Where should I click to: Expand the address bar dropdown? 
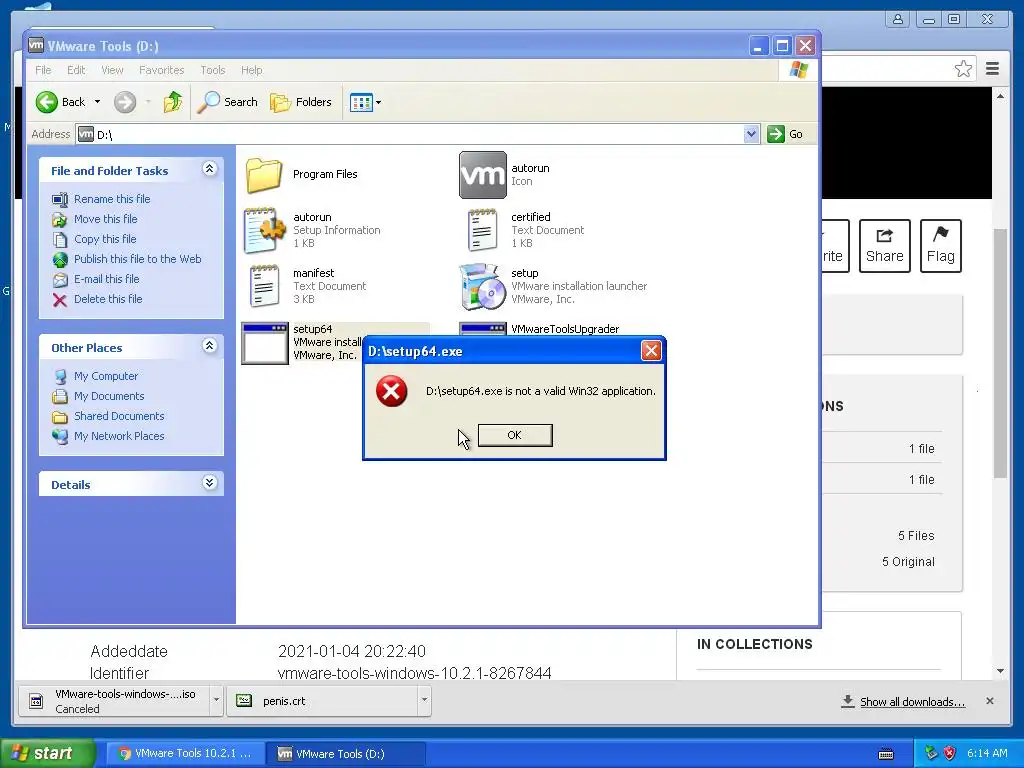tap(751, 135)
